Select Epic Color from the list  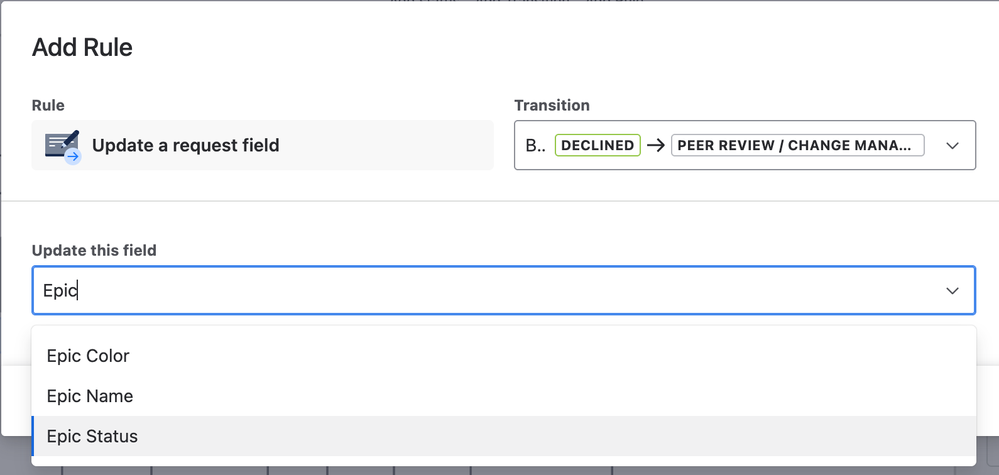(503, 355)
